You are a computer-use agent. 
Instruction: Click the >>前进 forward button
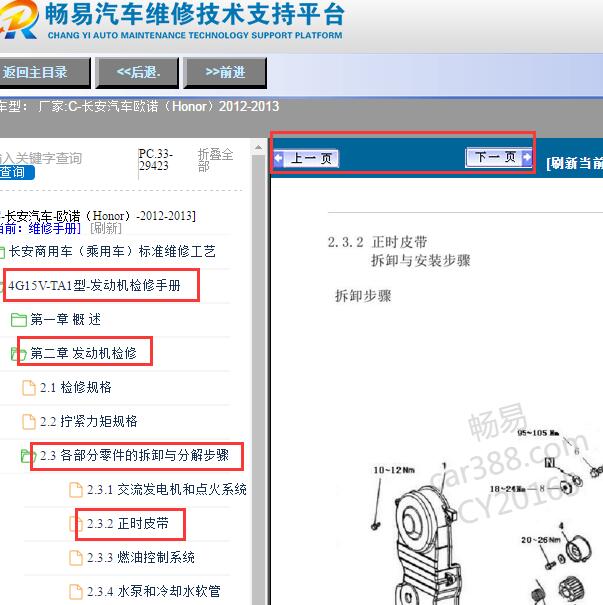coord(225,73)
